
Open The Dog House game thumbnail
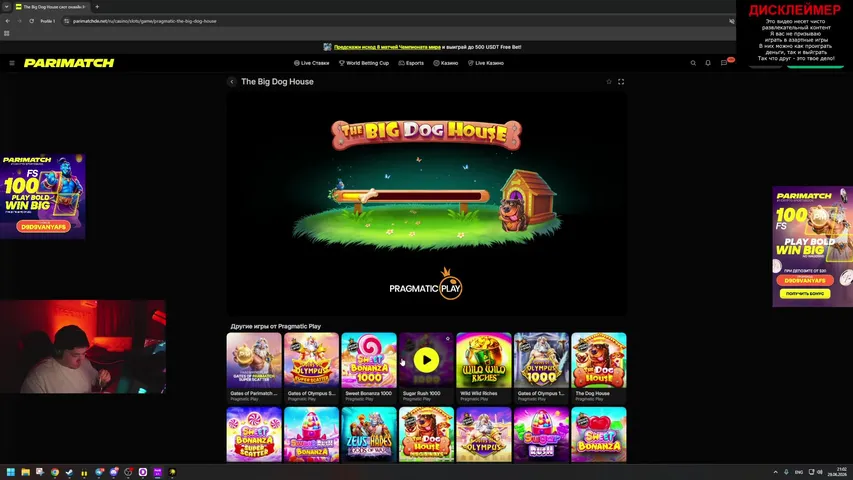point(598,360)
